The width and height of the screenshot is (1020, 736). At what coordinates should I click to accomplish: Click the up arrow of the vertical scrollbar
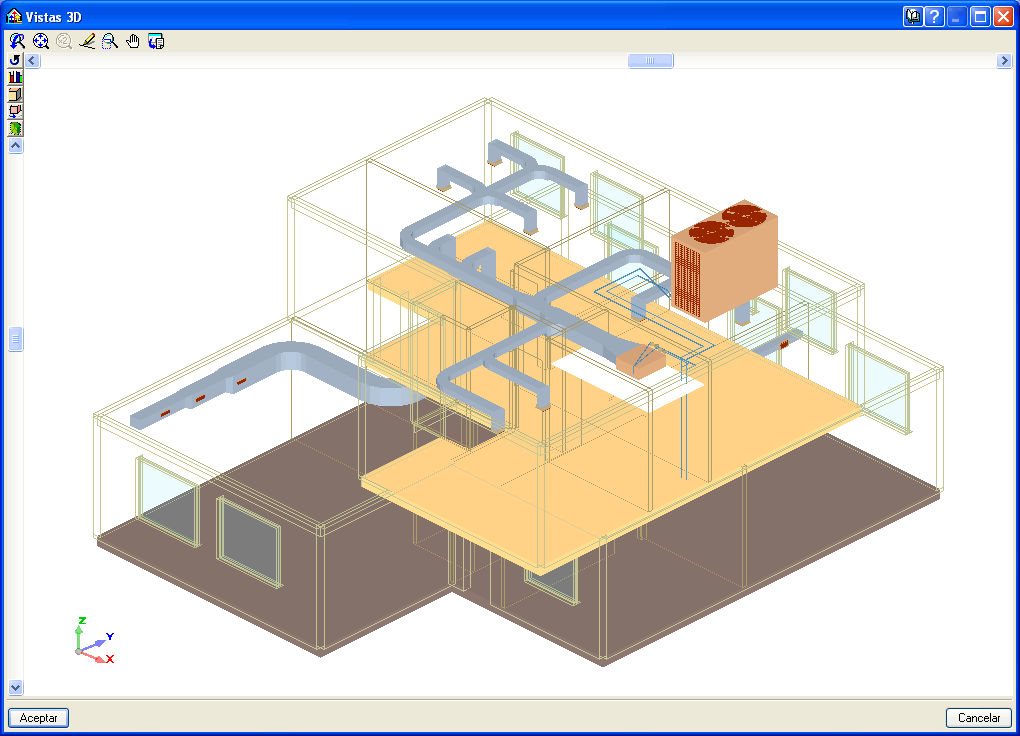coord(15,145)
